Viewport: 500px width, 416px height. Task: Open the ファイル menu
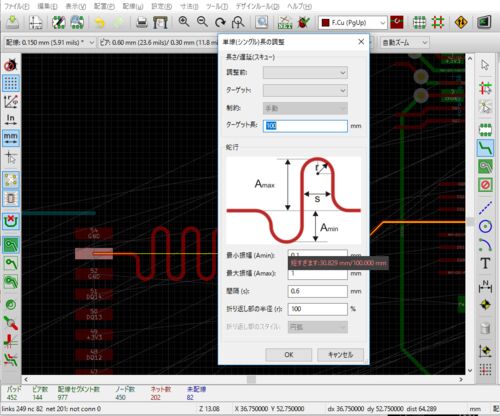click(16, 6)
